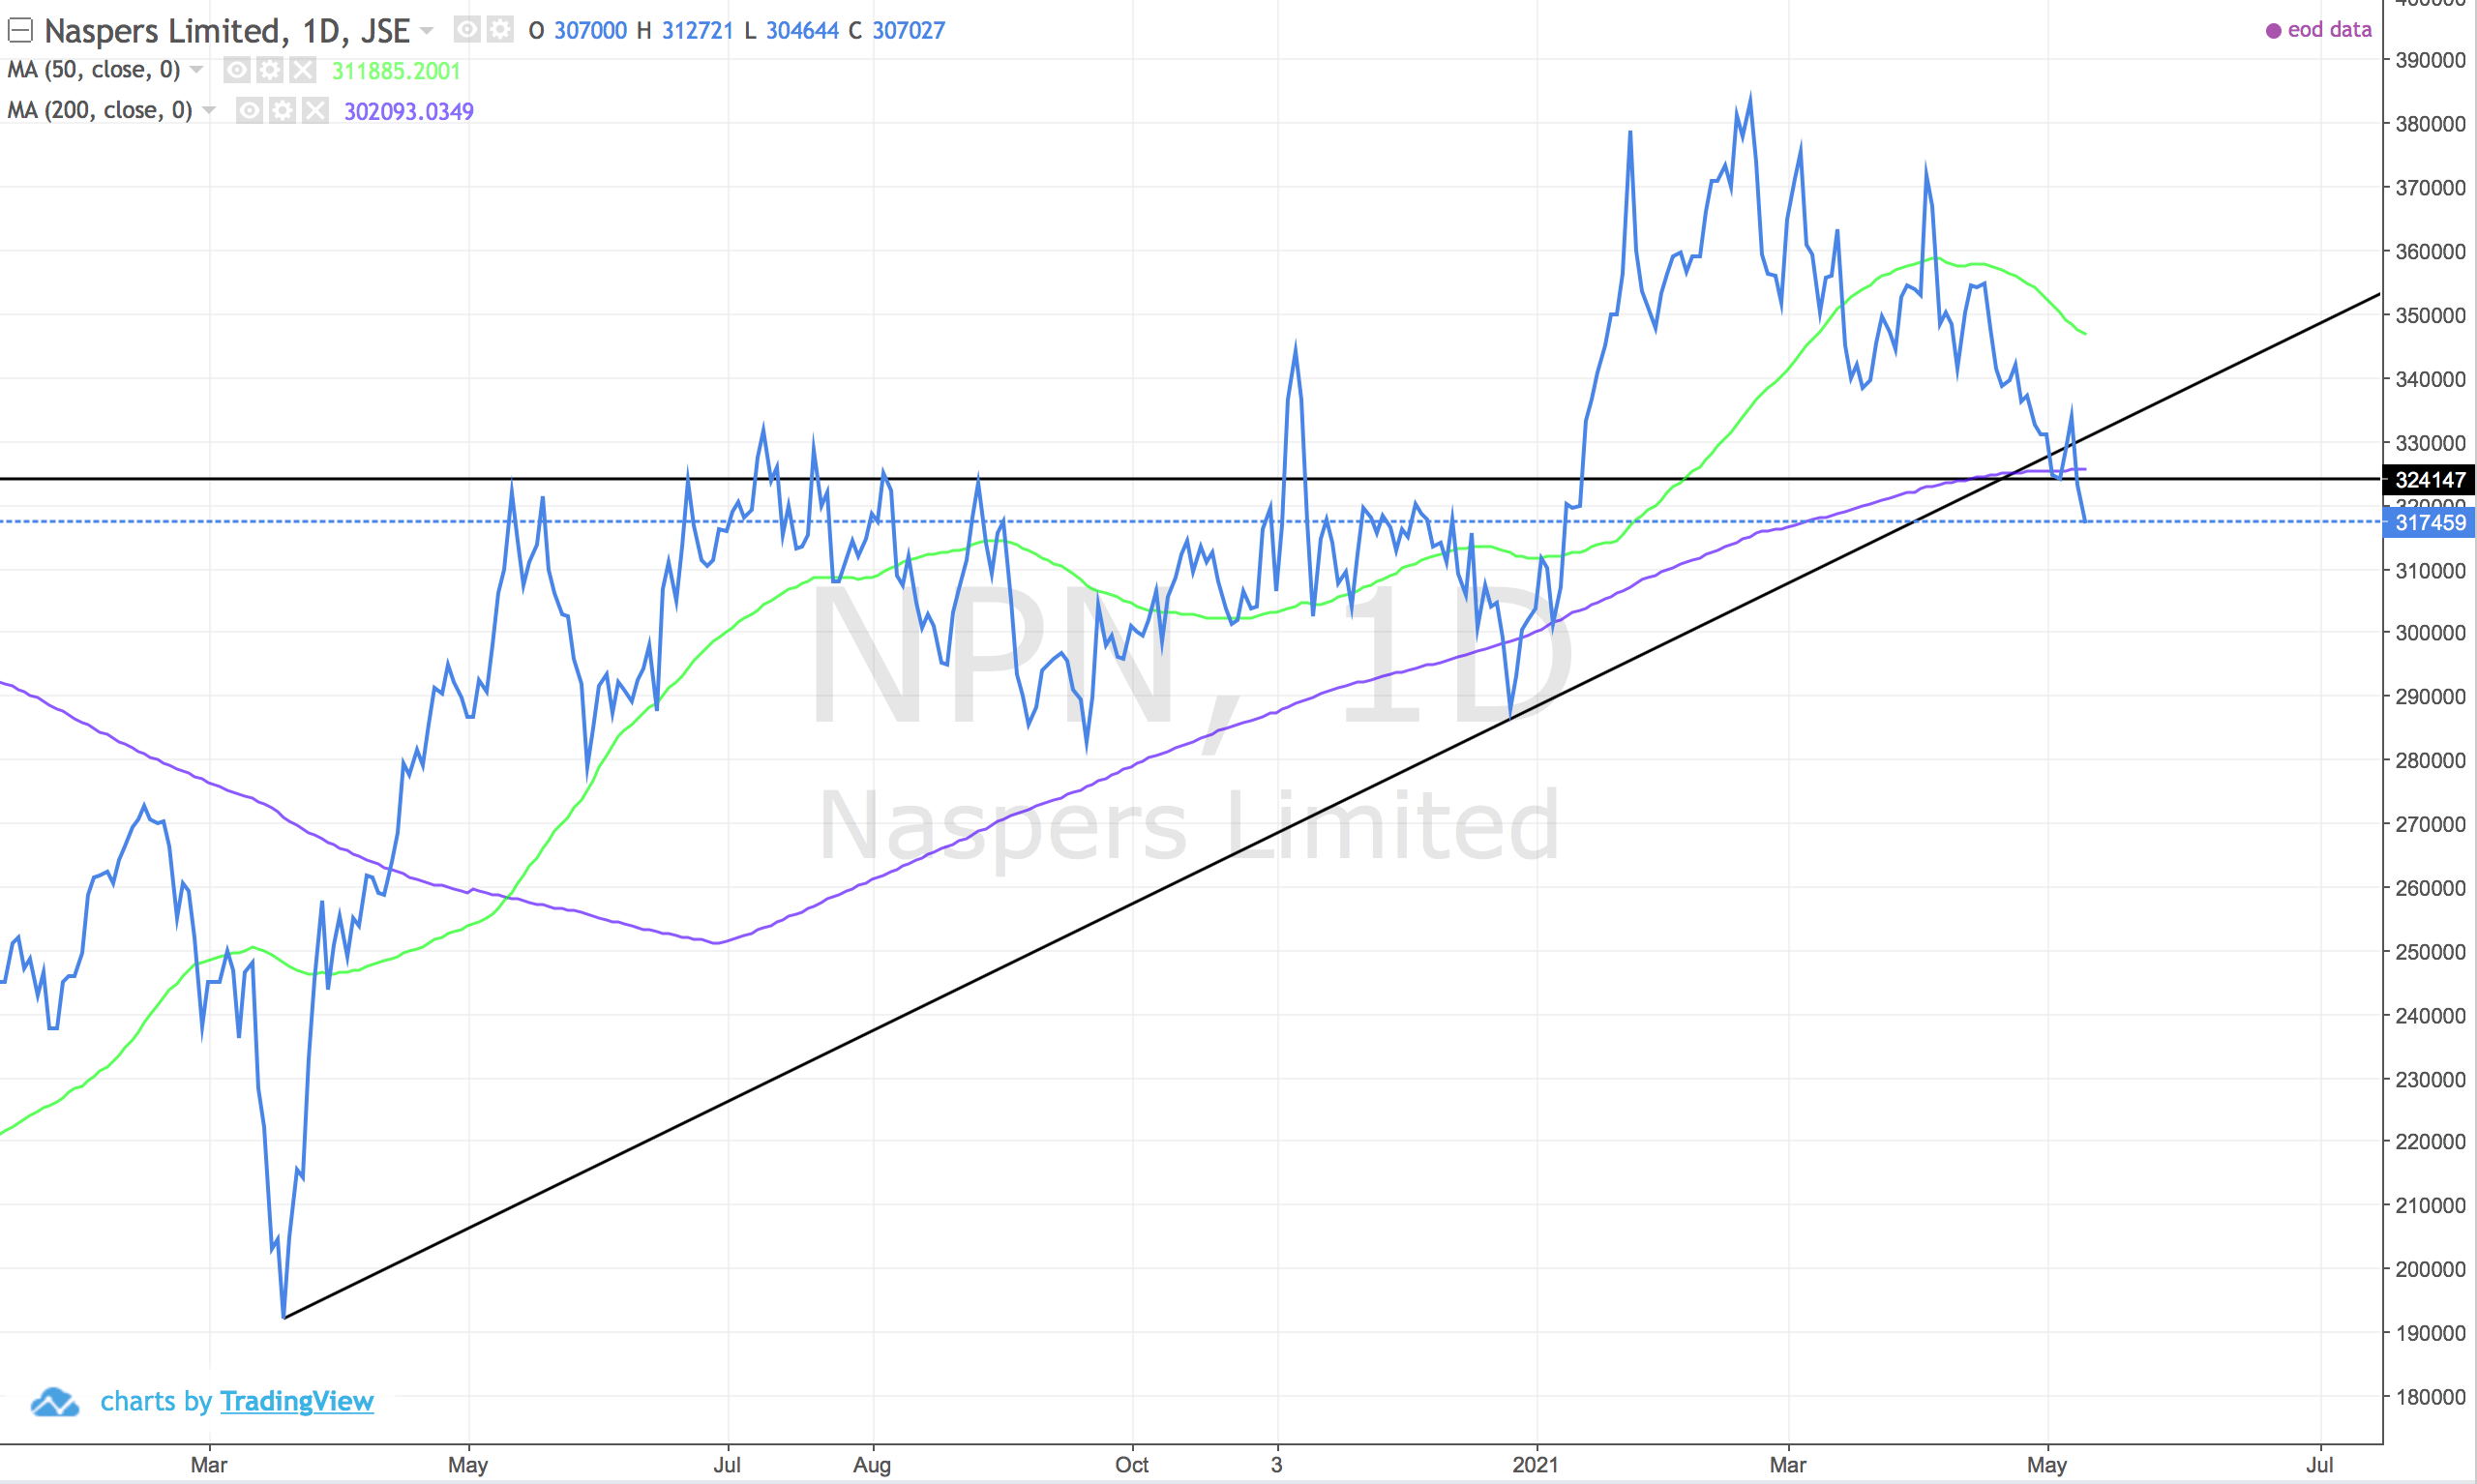Expand the MA (200, close, 0) dropdown arrow
The height and width of the screenshot is (1484, 2477).
click(209, 110)
